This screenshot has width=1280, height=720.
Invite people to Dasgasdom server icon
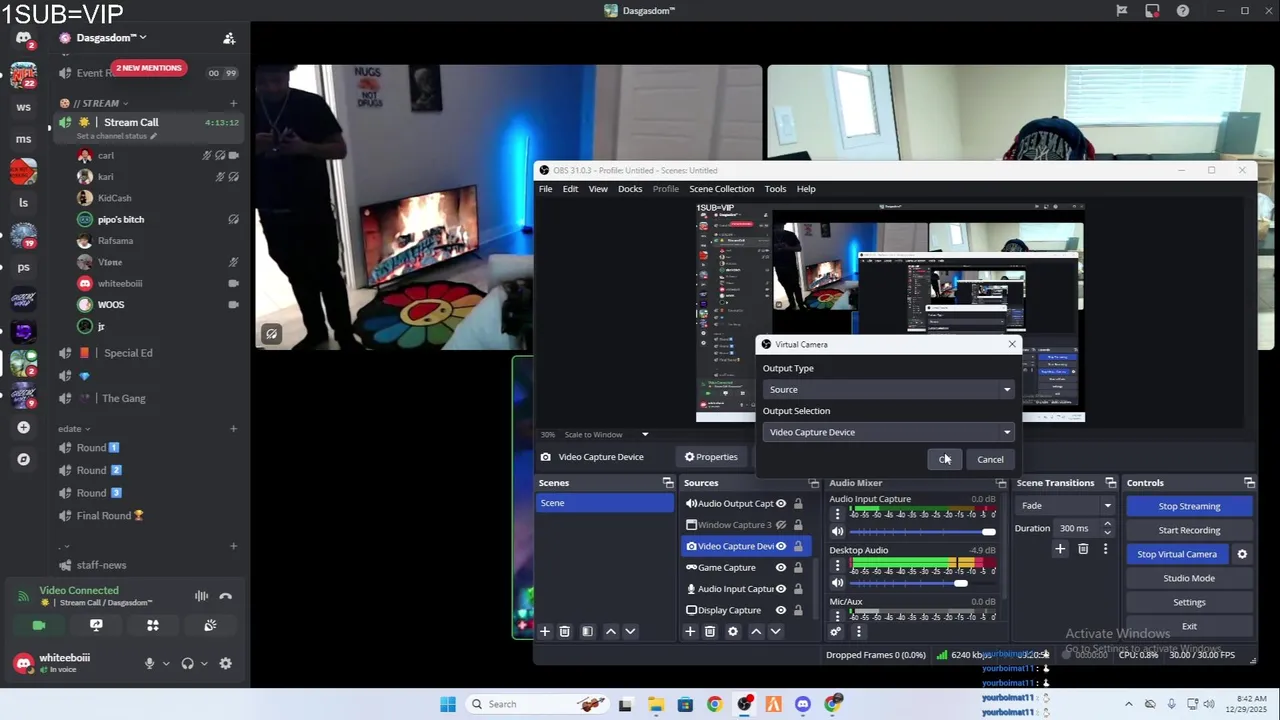coord(229,38)
